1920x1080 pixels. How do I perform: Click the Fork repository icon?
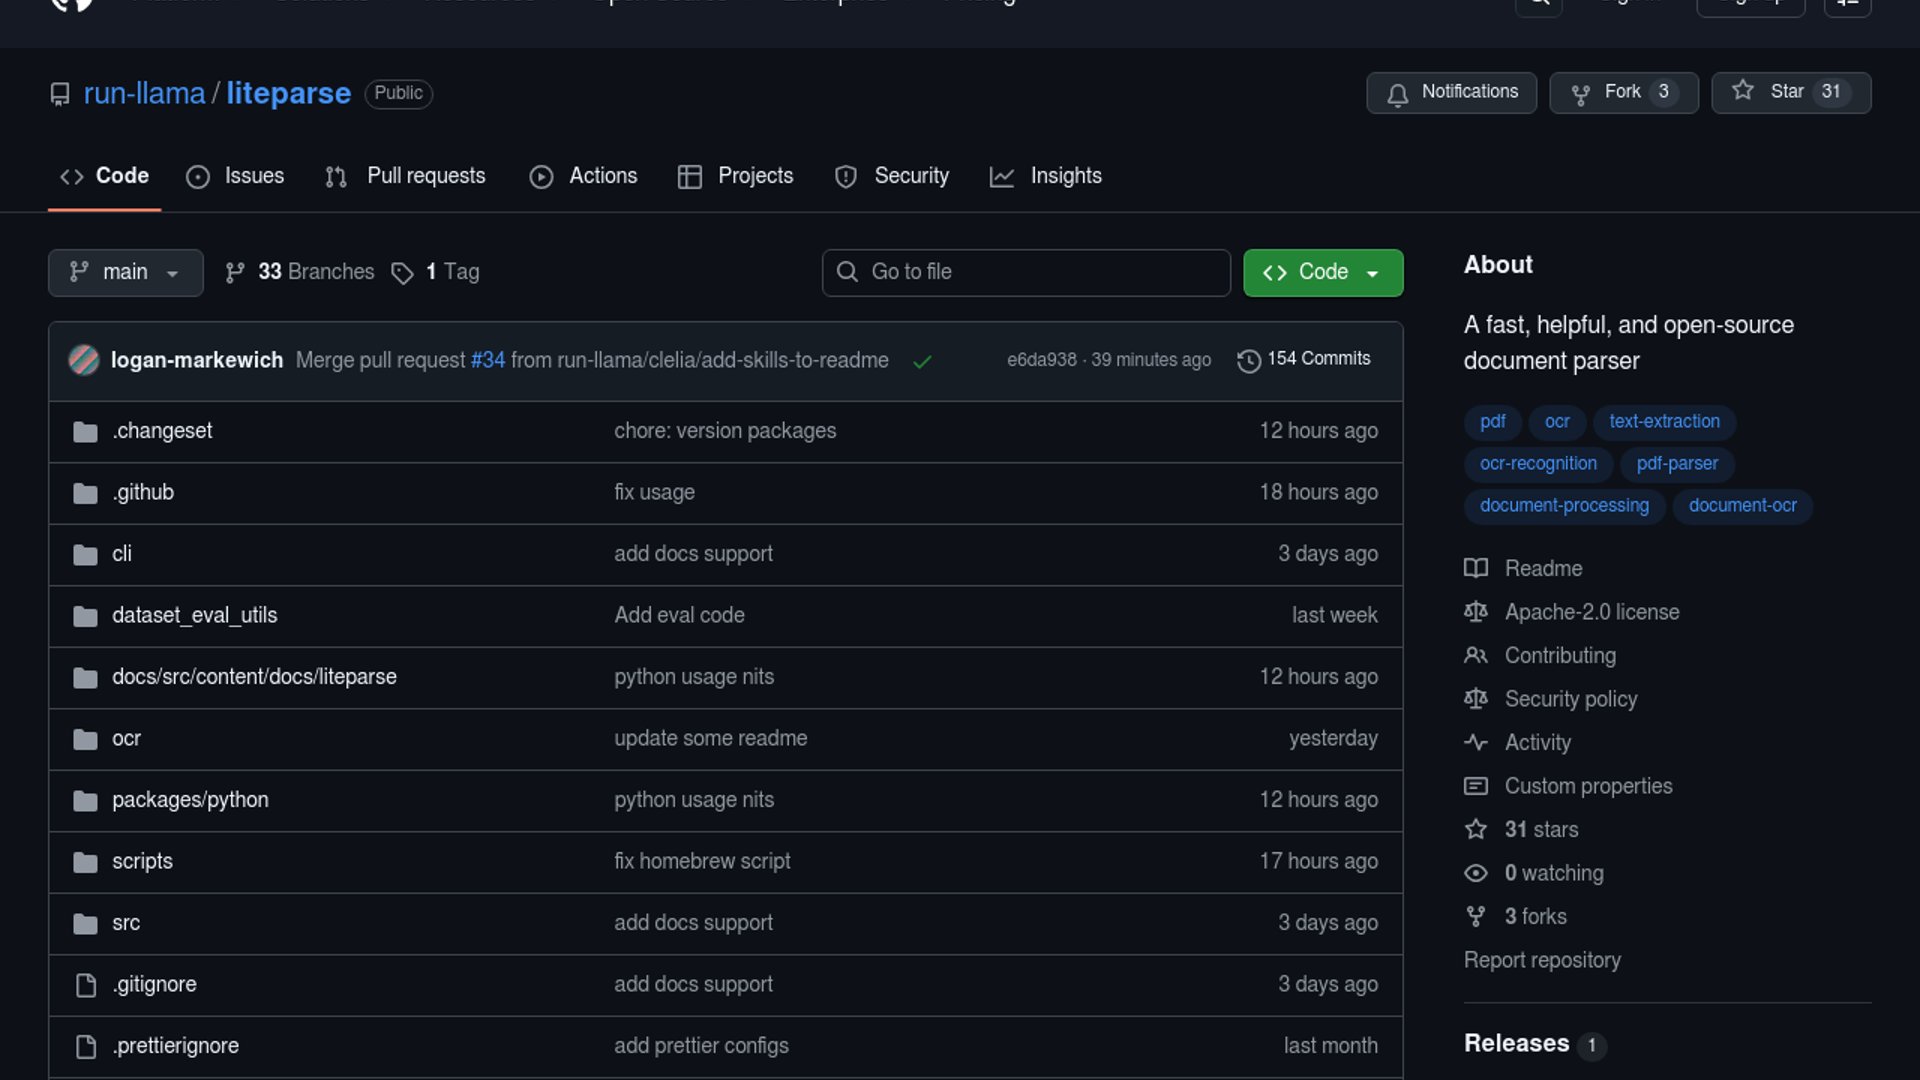(1580, 93)
